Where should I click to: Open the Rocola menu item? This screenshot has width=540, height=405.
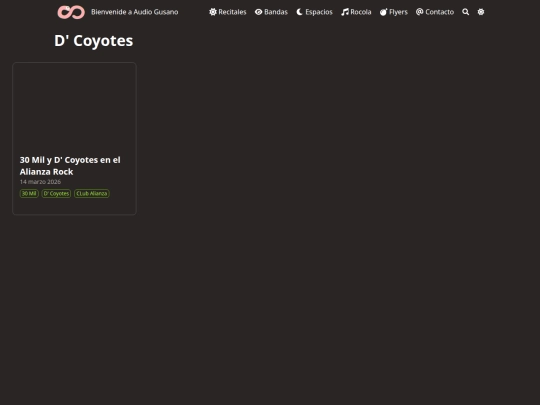point(361,12)
